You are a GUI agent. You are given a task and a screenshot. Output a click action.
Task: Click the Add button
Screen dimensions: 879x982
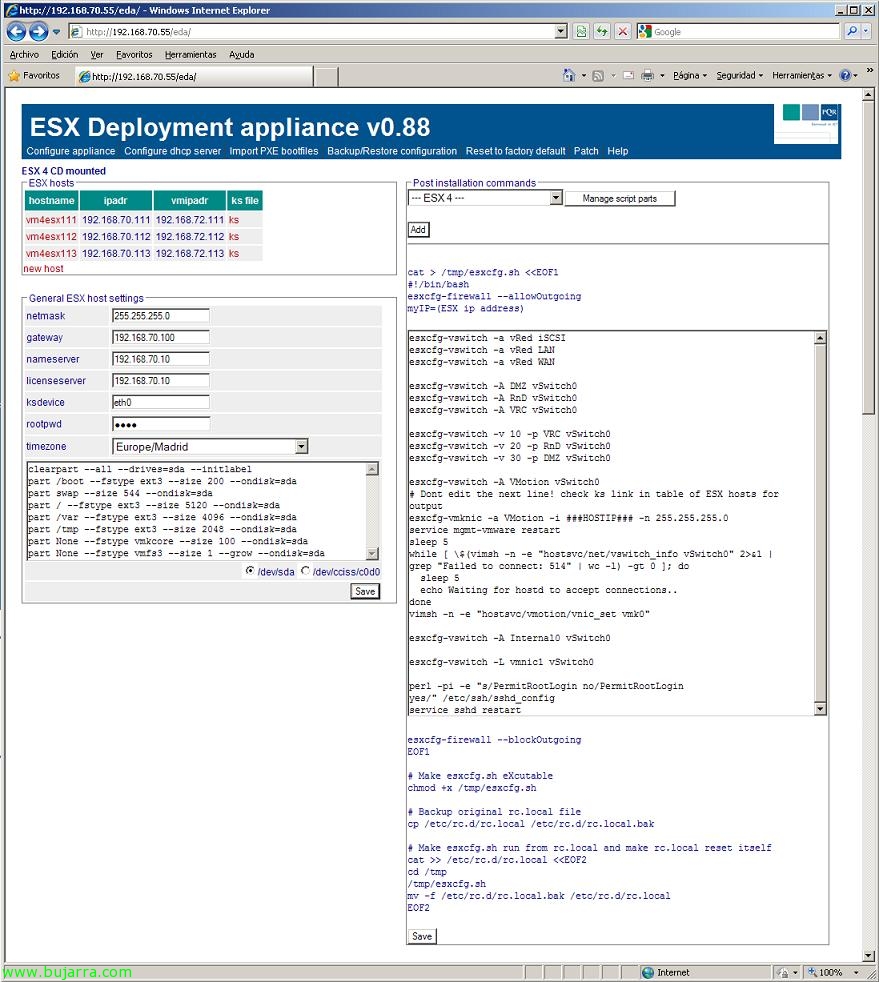418,229
